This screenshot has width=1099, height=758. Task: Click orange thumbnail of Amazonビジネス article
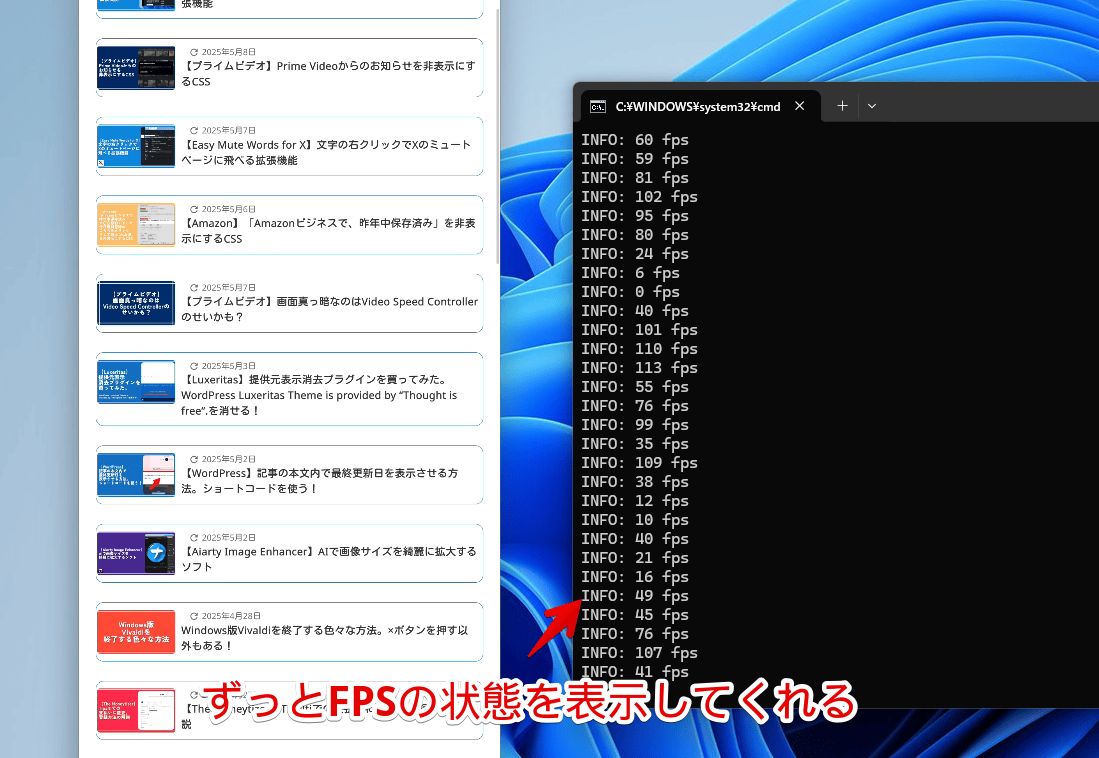tap(136, 225)
